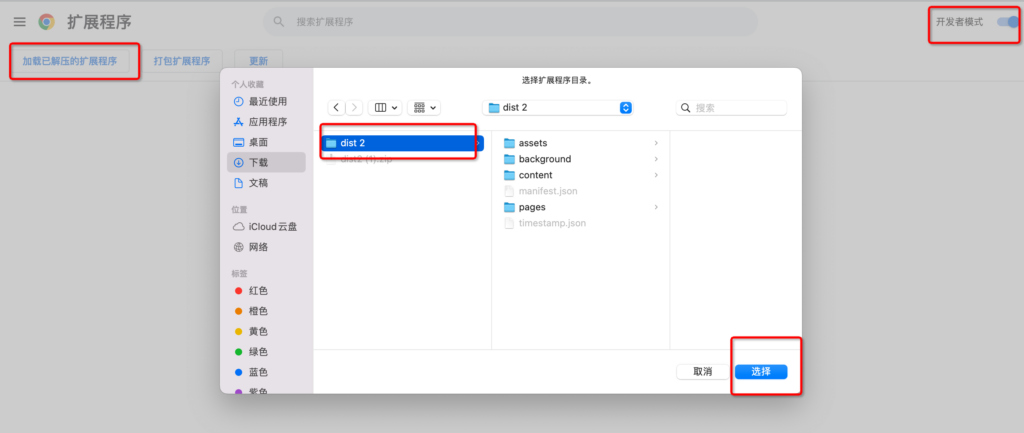Expand the assets folder chevron
The image size is (1024, 433).
pyautogui.click(x=656, y=143)
